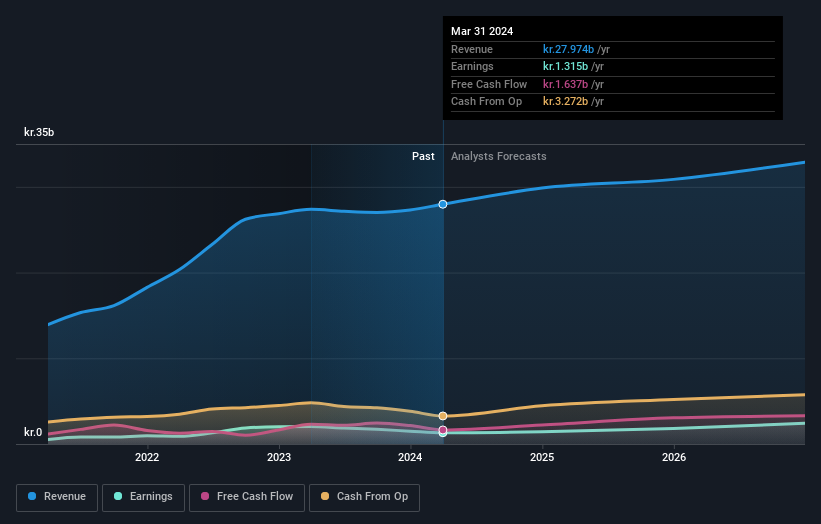Click the Free Cash Flow row label in tooltip

tap(489, 84)
